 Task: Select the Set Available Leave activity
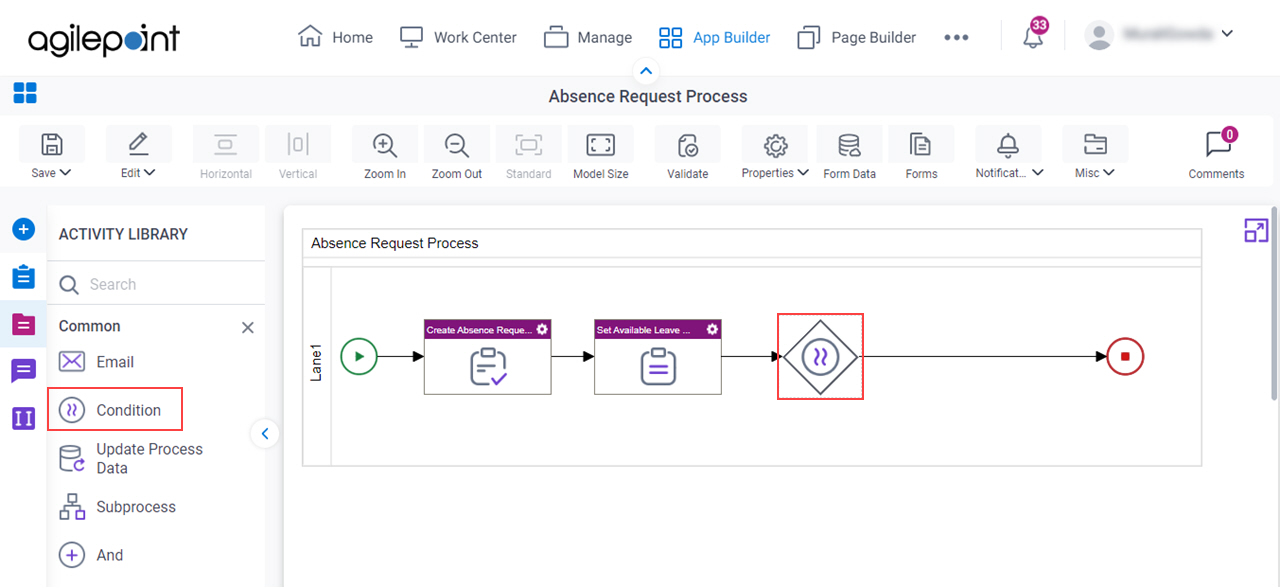point(658,357)
